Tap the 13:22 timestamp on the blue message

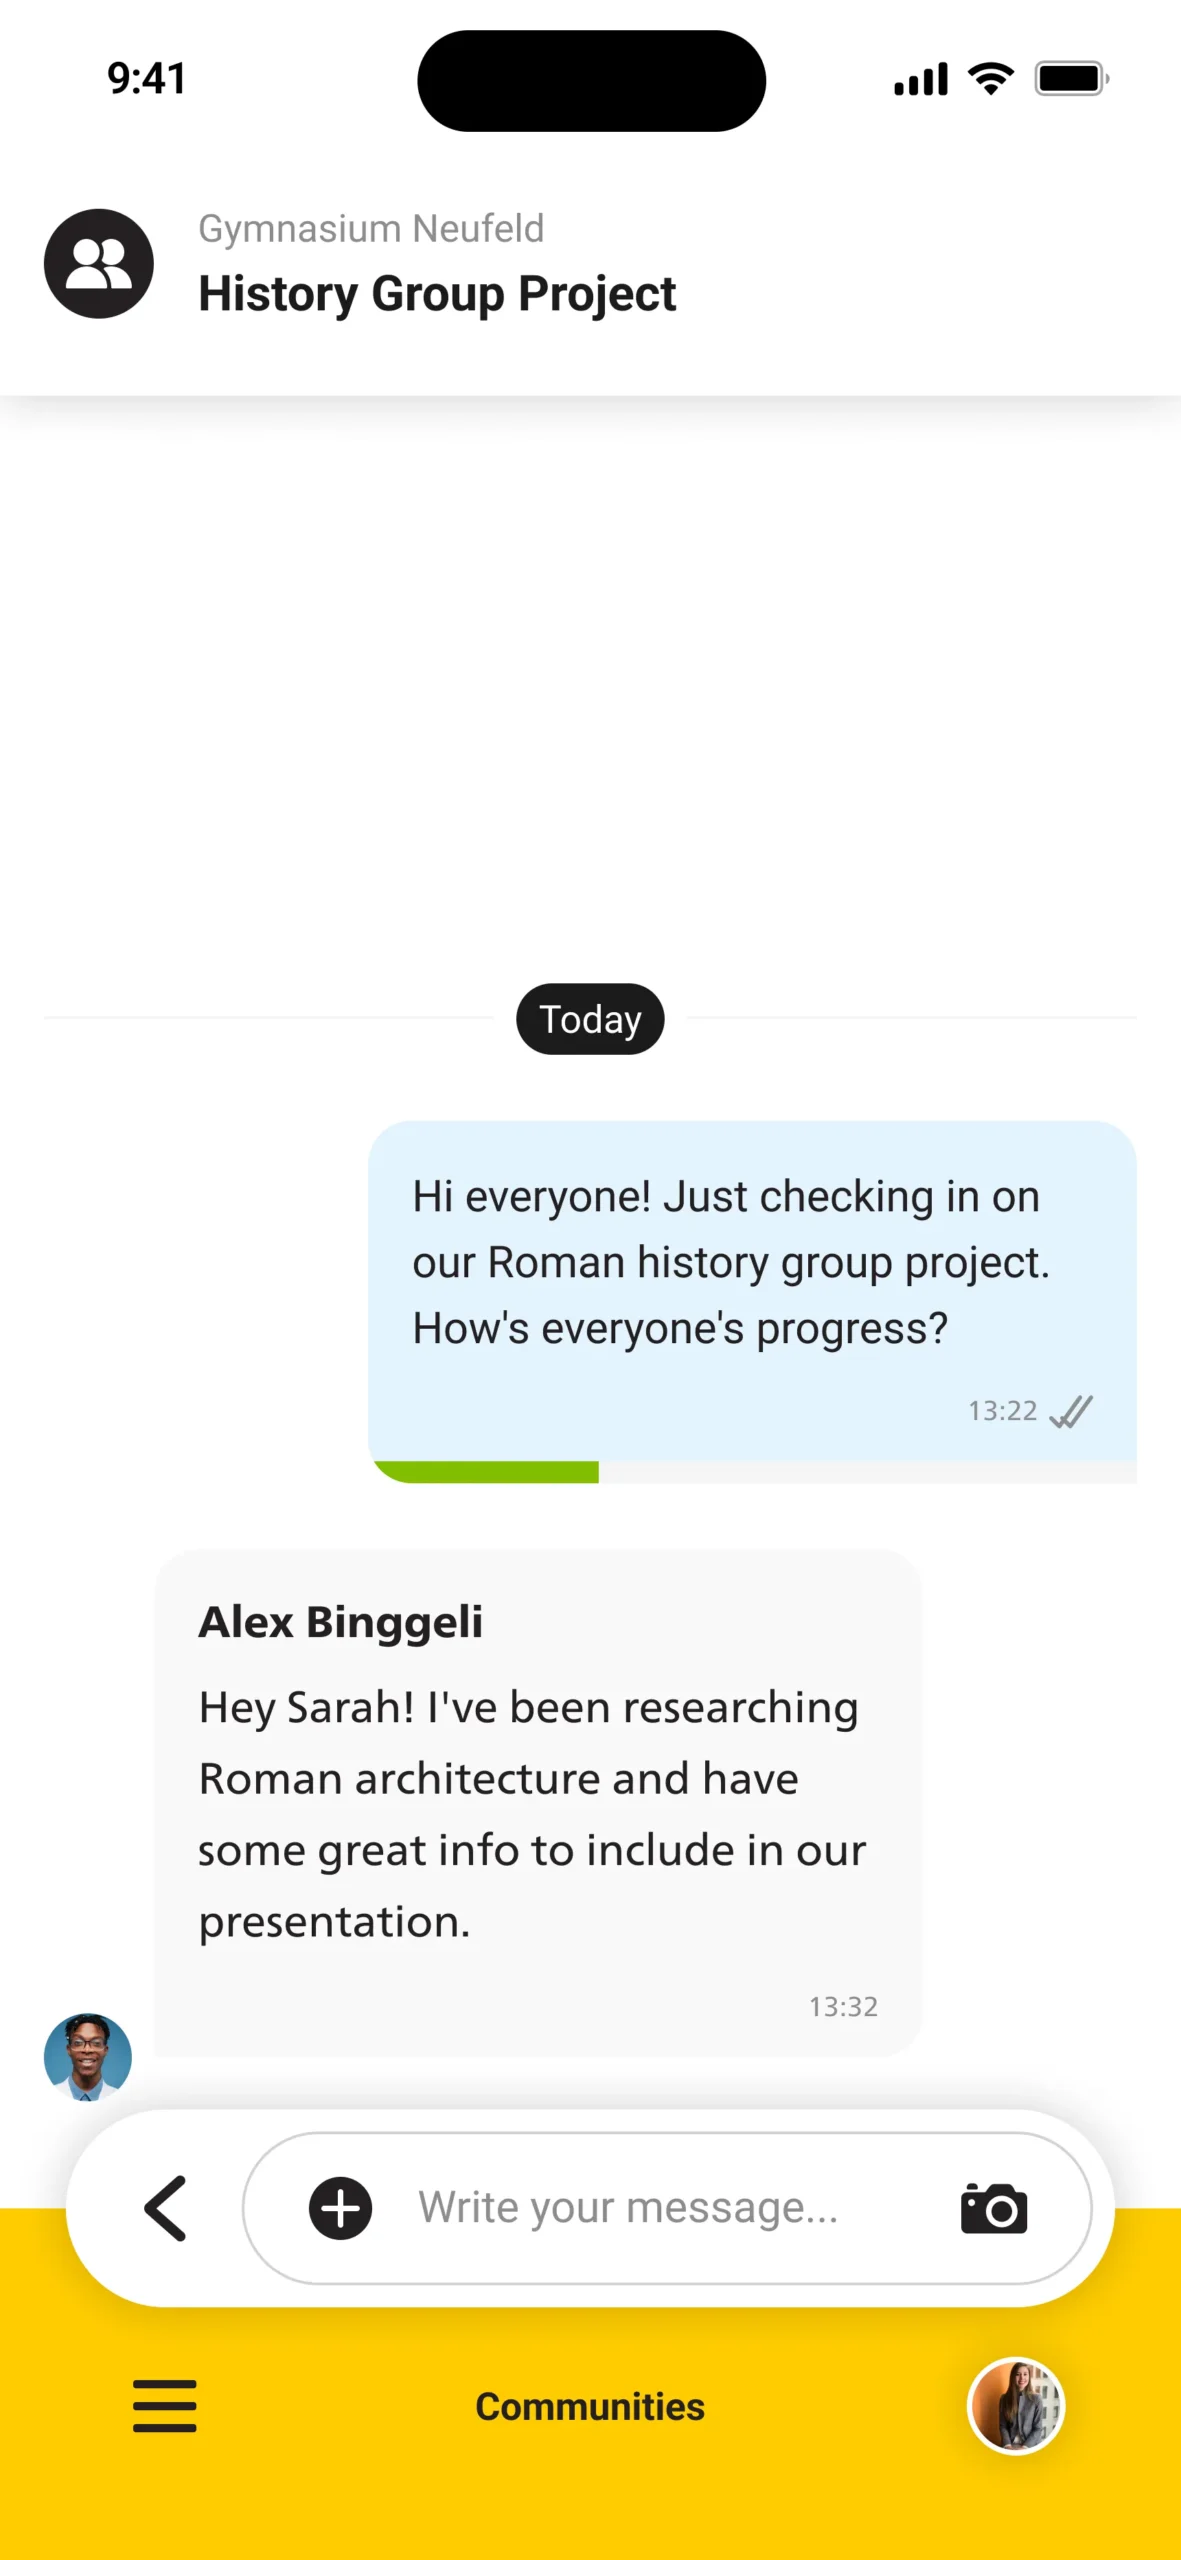[x=1001, y=1411]
